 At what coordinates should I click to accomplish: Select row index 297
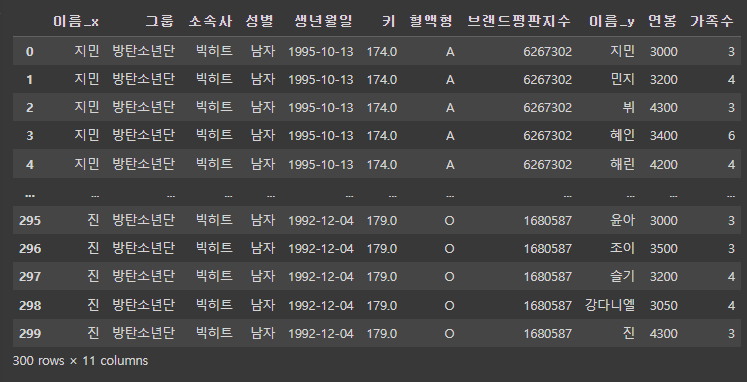(x=30, y=277)
